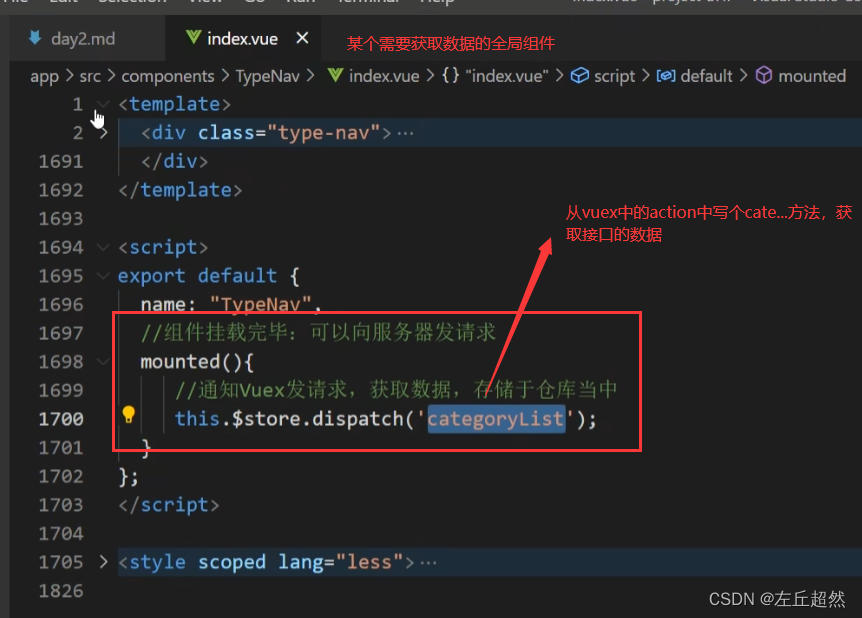Click the Vue icon on index.vue tab
Screen dimensions: 862x618
pyautogui.click(x=194, y=38)
